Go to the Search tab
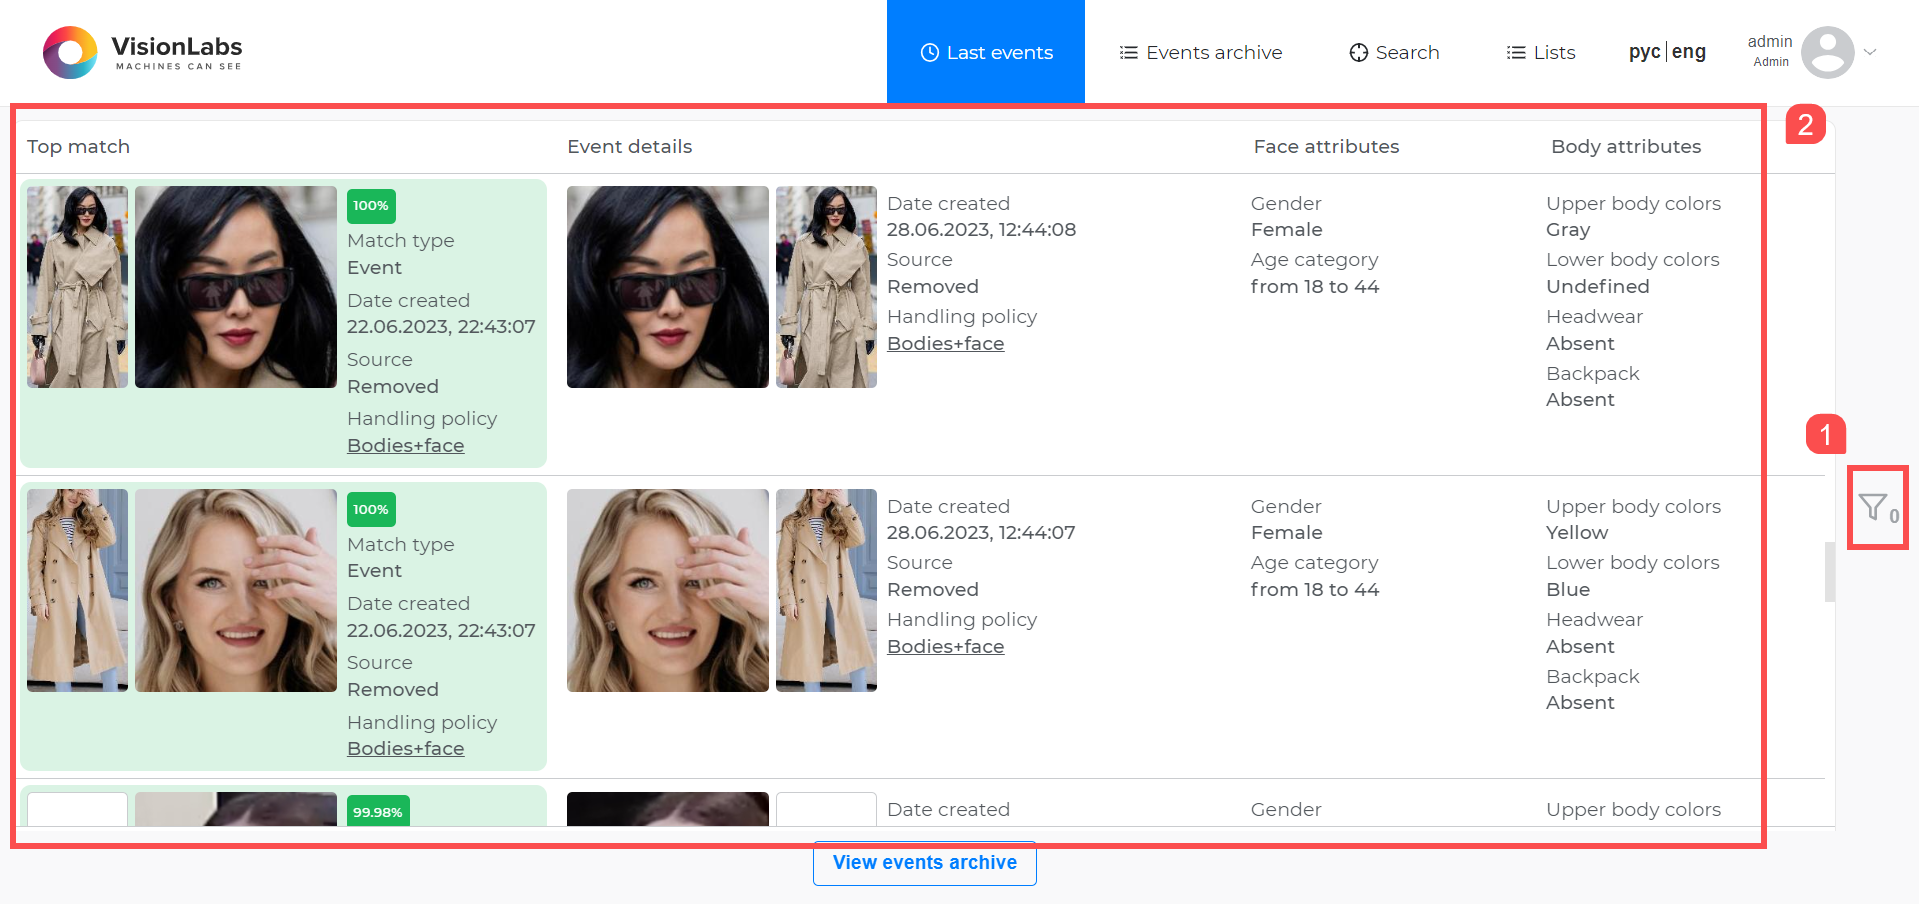1919x904 pixels. point(1394,52)
